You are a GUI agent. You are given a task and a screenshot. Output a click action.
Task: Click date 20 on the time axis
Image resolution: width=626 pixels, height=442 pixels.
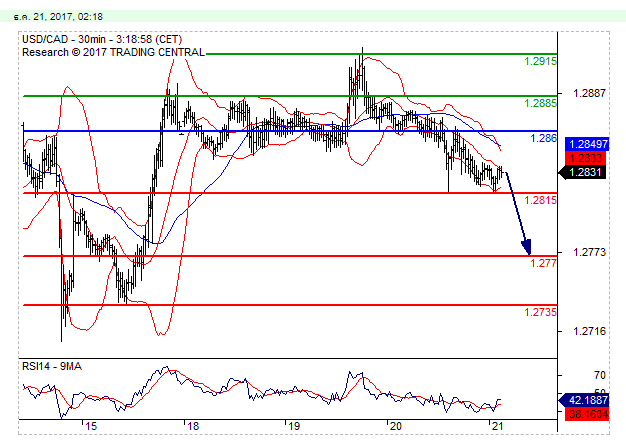(395, 426)
